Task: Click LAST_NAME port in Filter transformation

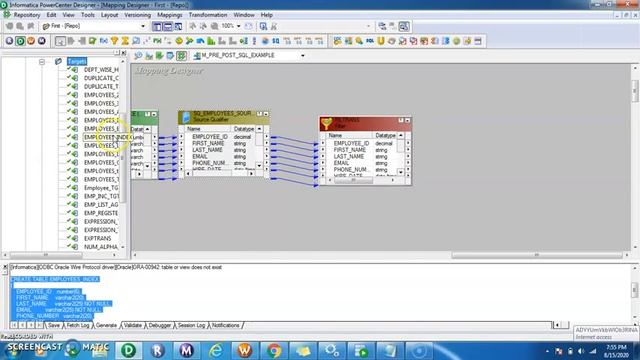Action: pos(349,156)
